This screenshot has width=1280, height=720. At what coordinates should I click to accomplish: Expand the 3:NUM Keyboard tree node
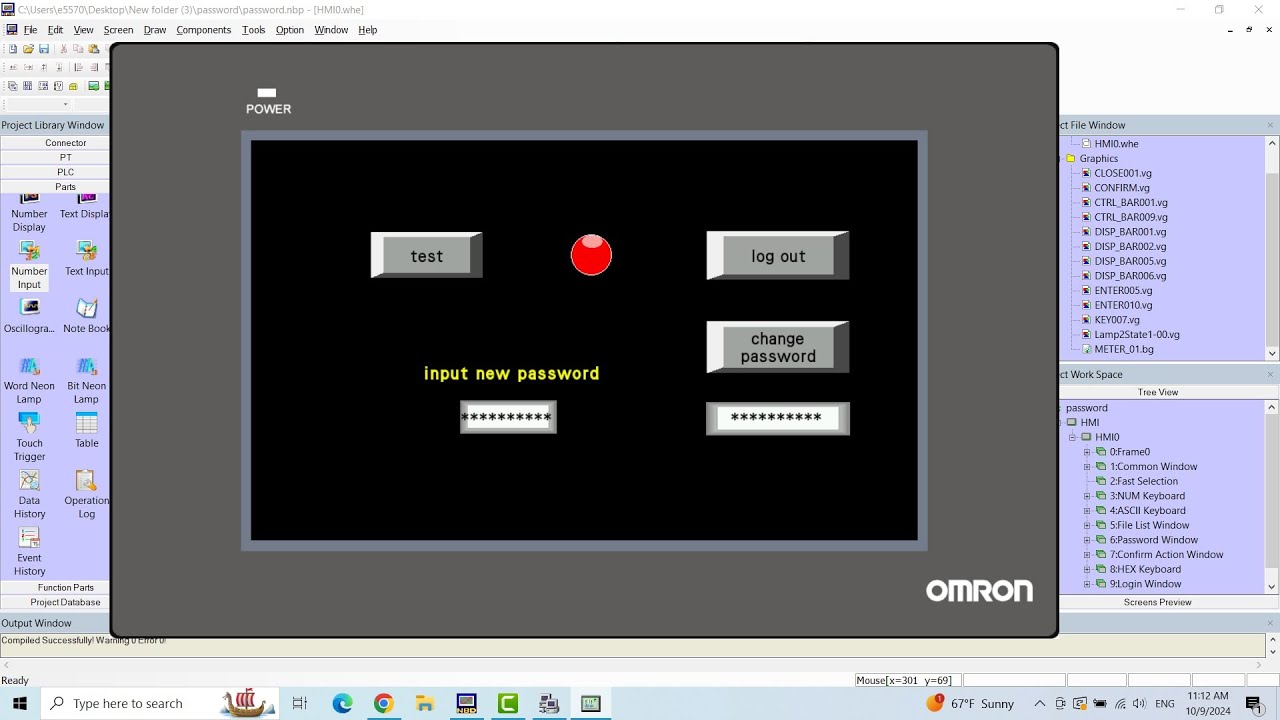tap(1087, 496)
